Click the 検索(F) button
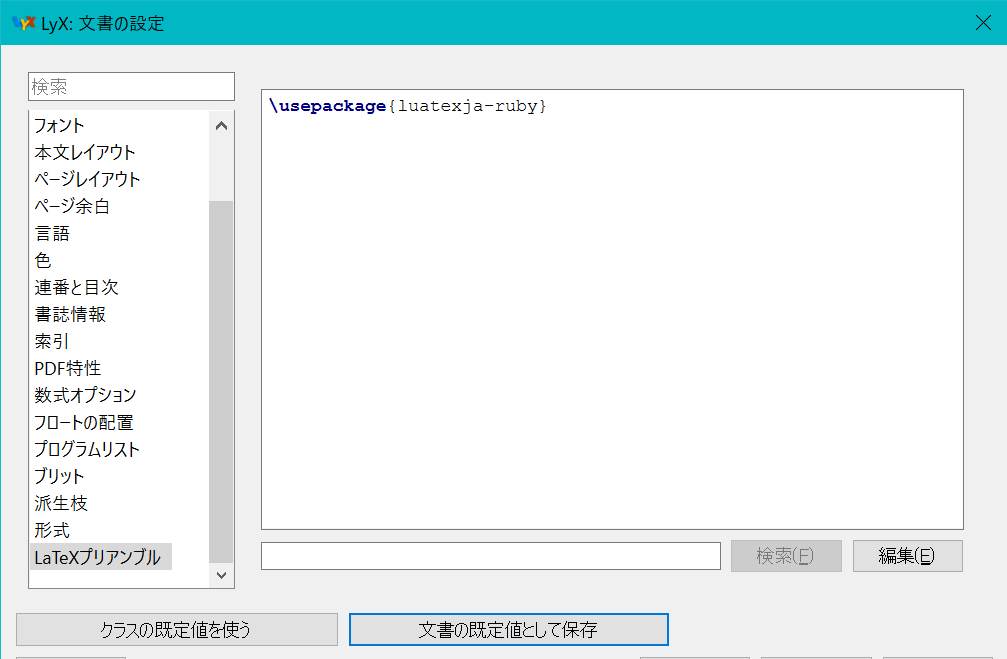This screenshot has height=659, width=1007. coord(786,556)
